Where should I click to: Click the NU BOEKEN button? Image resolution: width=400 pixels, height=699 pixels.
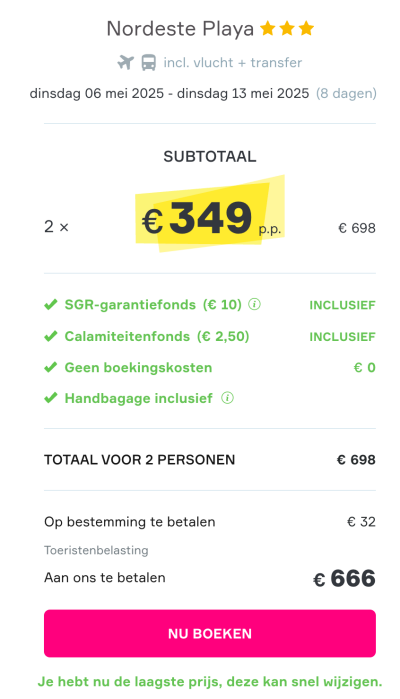pos(210,633)
